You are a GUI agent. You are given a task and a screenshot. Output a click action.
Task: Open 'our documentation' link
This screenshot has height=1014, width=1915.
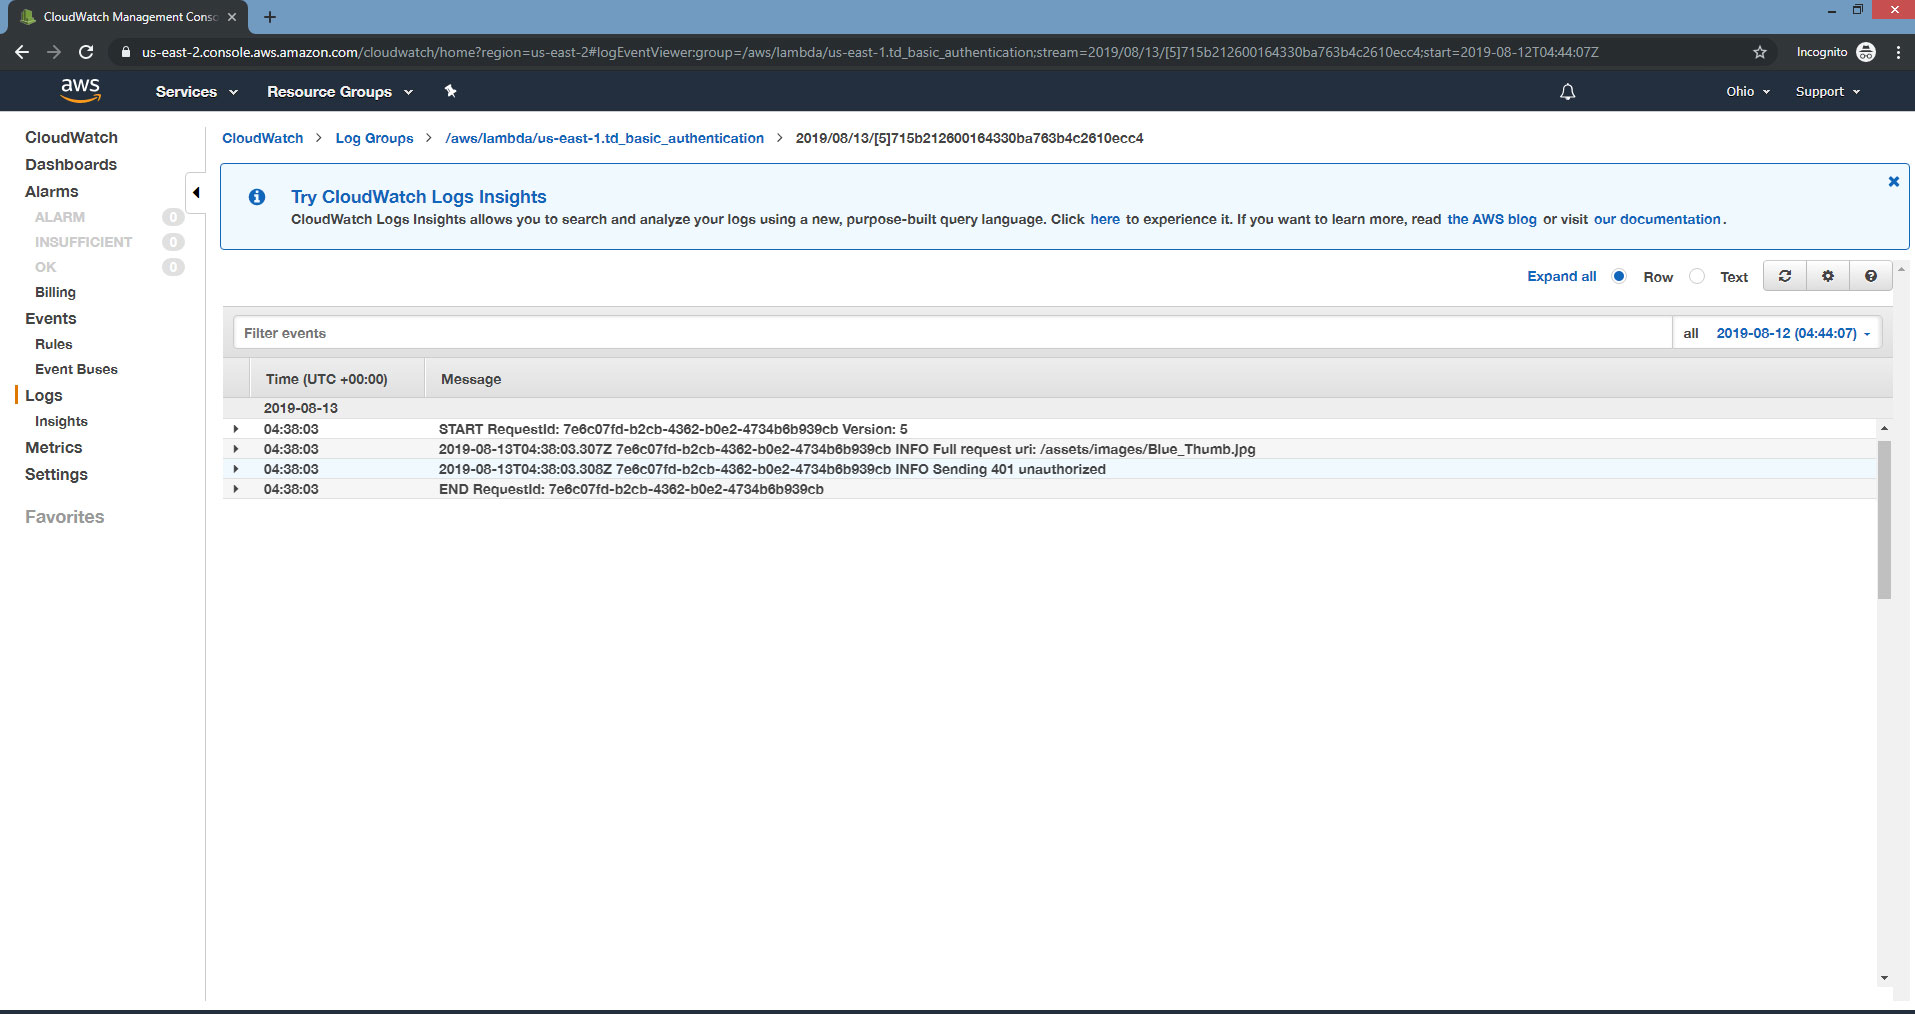pyautogui.click(x=1657, y=219)
